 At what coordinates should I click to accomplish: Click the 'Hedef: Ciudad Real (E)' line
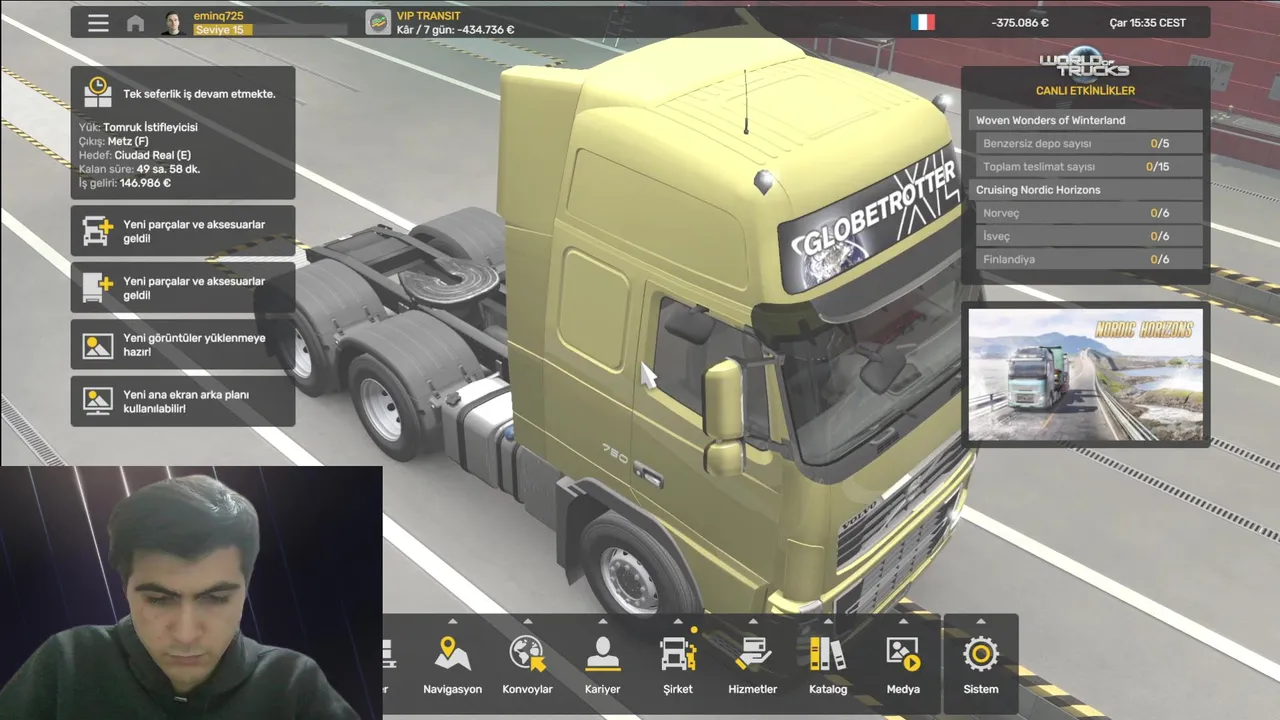[135, 155]
